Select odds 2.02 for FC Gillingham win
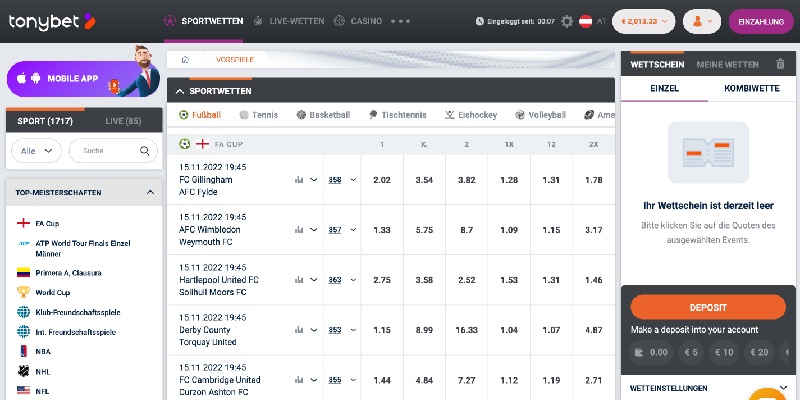Image resolution: width=800 pixels, height=400 pixels. (x=382, y=180)
